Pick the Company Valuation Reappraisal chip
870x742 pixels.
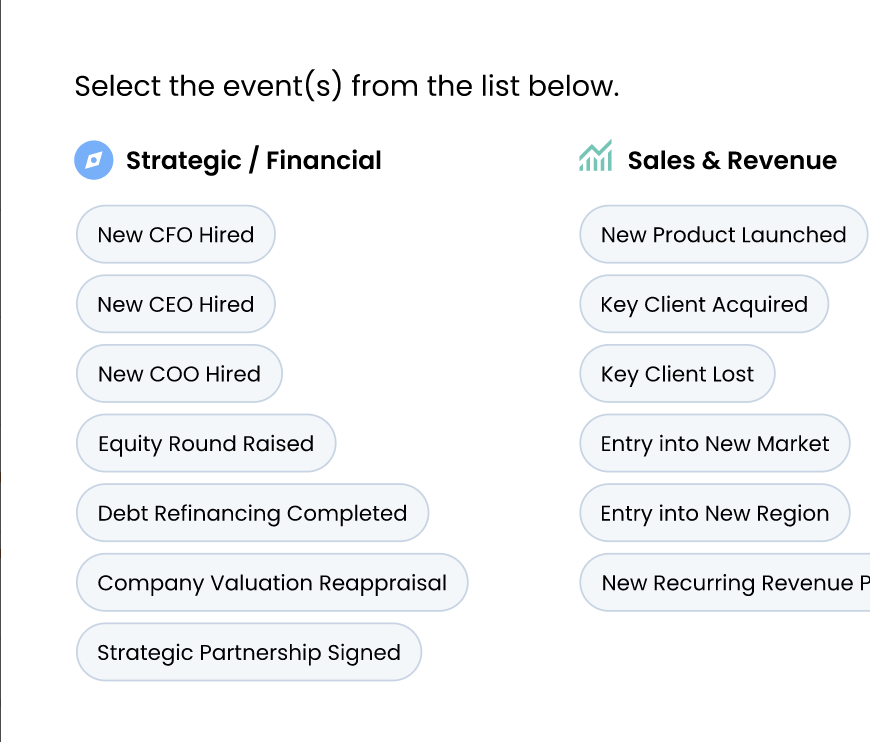point(272,583)
